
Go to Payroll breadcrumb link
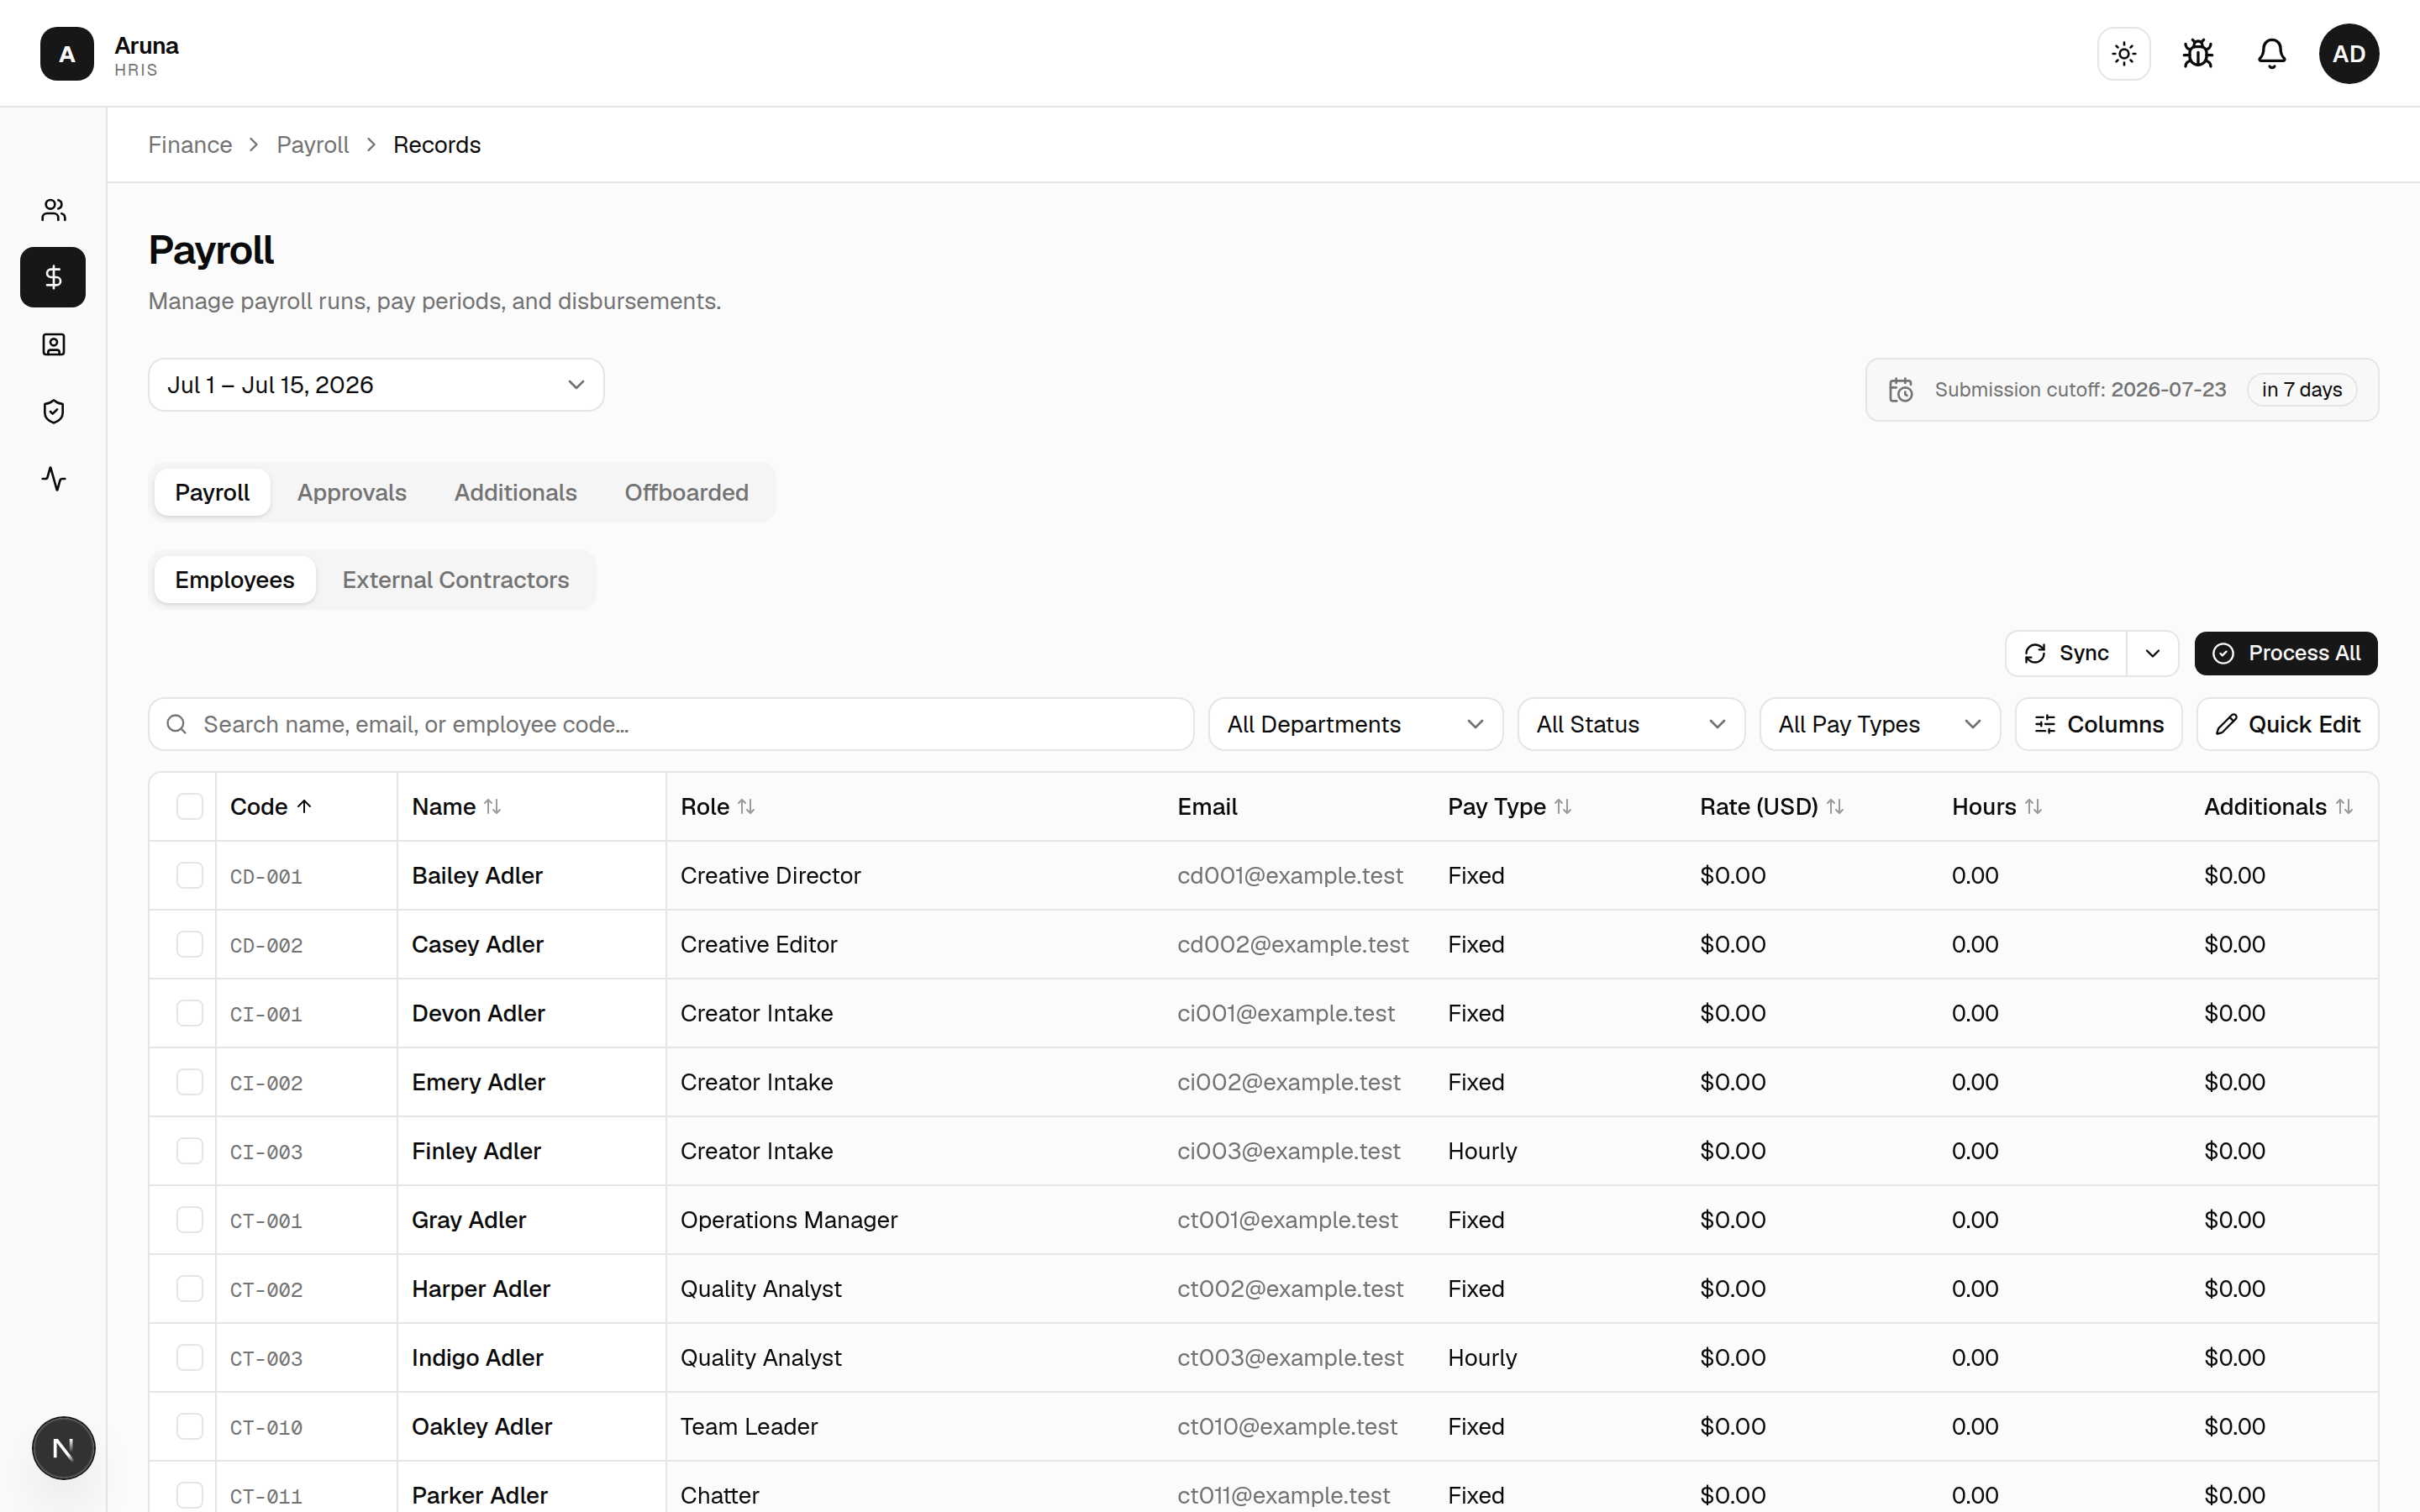pyautogui.click(x=313, y=145)
